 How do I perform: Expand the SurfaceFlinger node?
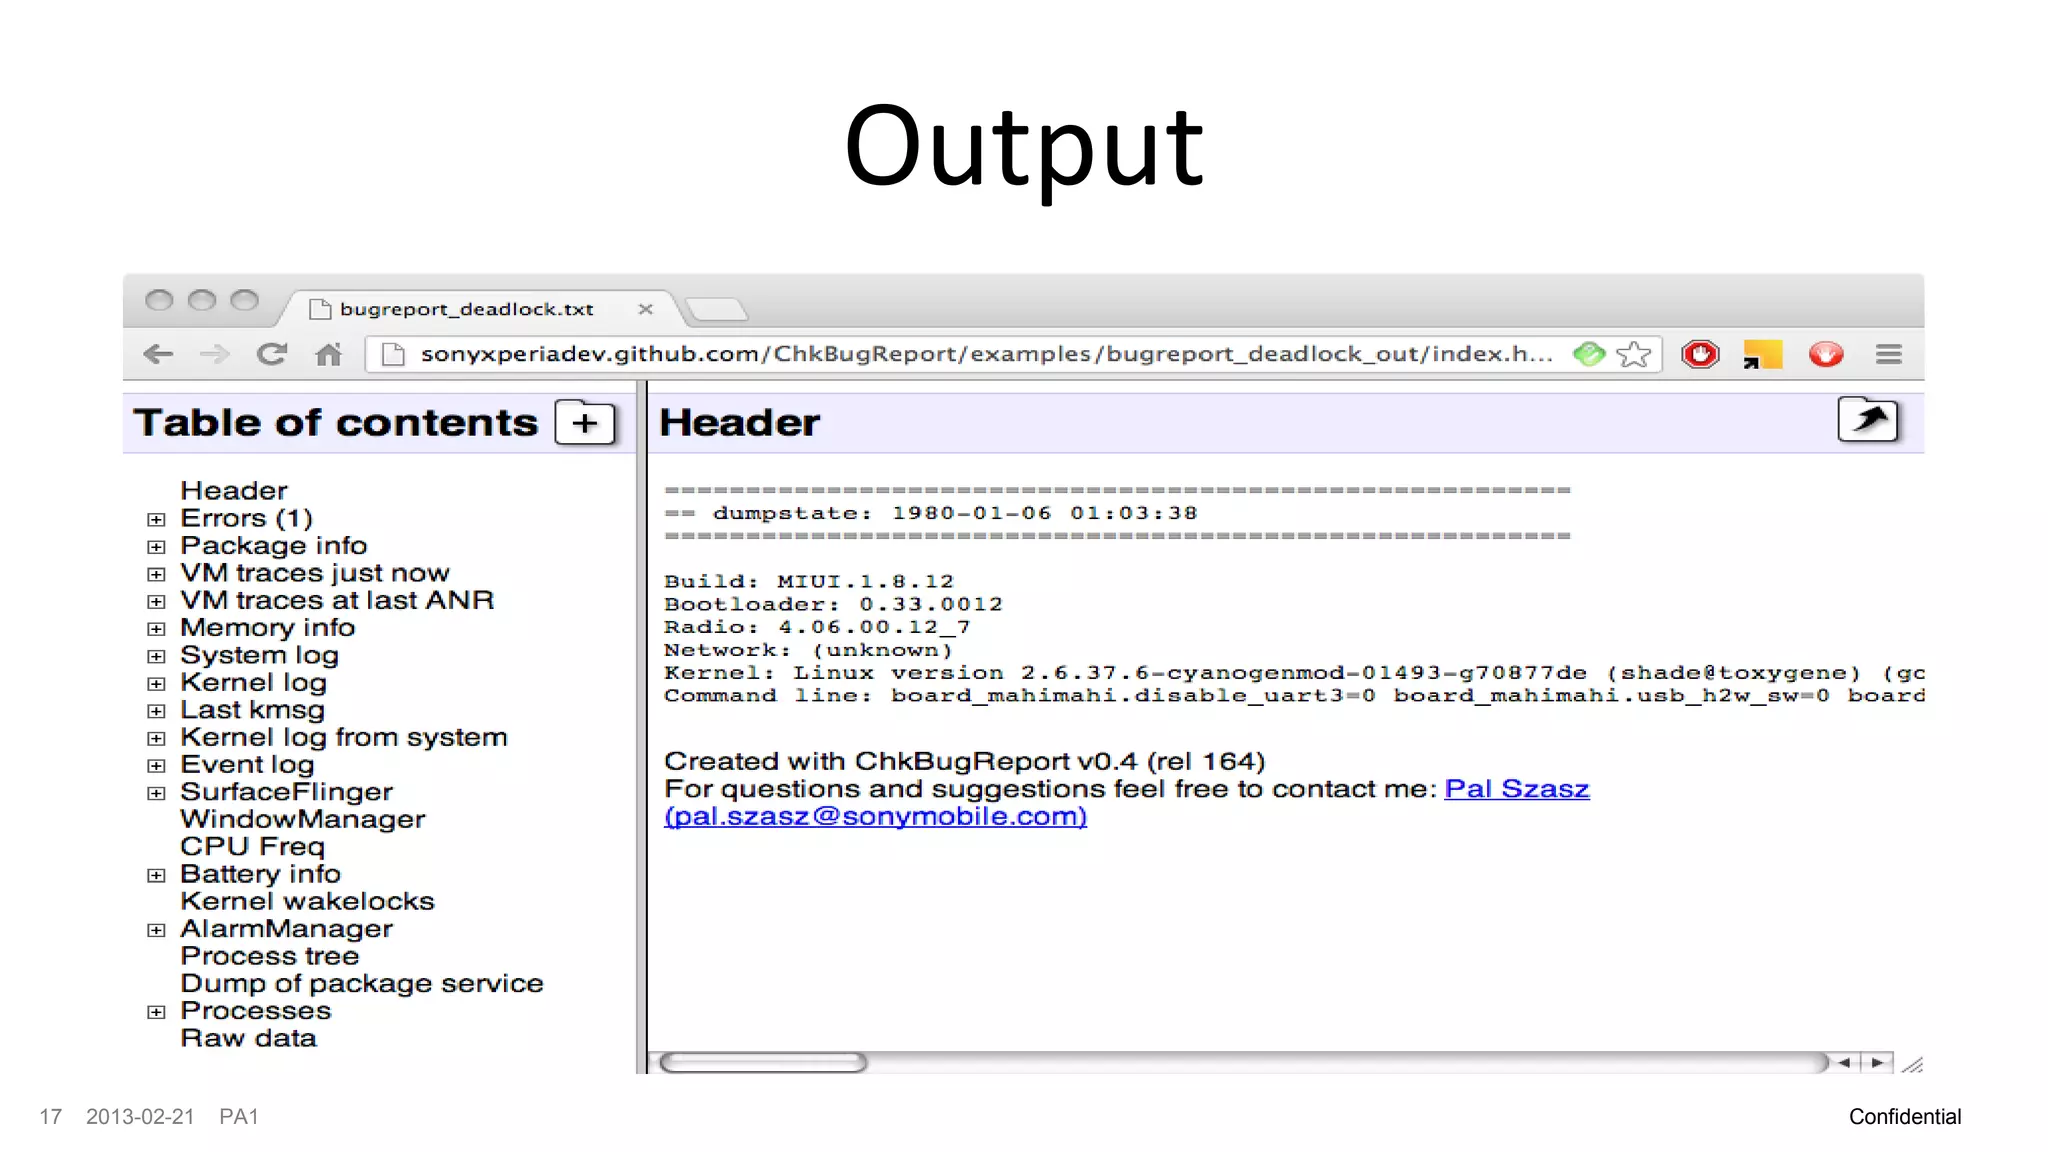[x=156, y=793]
